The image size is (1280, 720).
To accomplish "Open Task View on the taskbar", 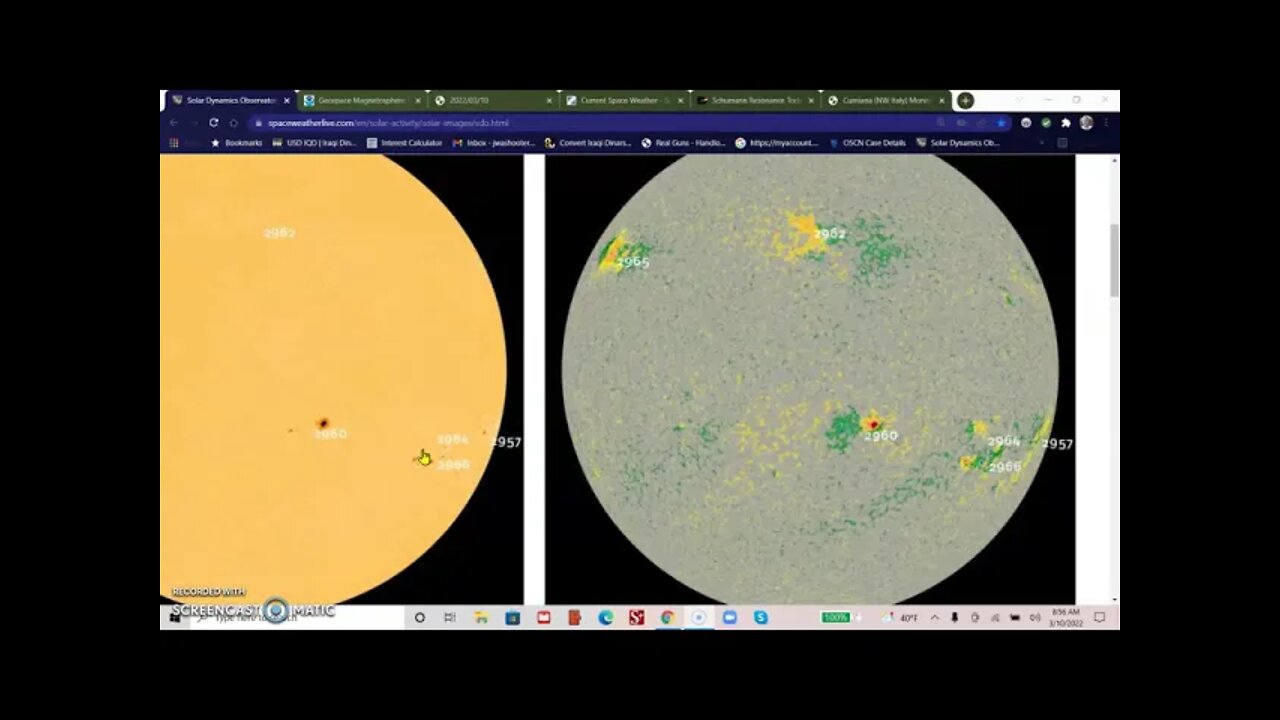I will 450,618.
